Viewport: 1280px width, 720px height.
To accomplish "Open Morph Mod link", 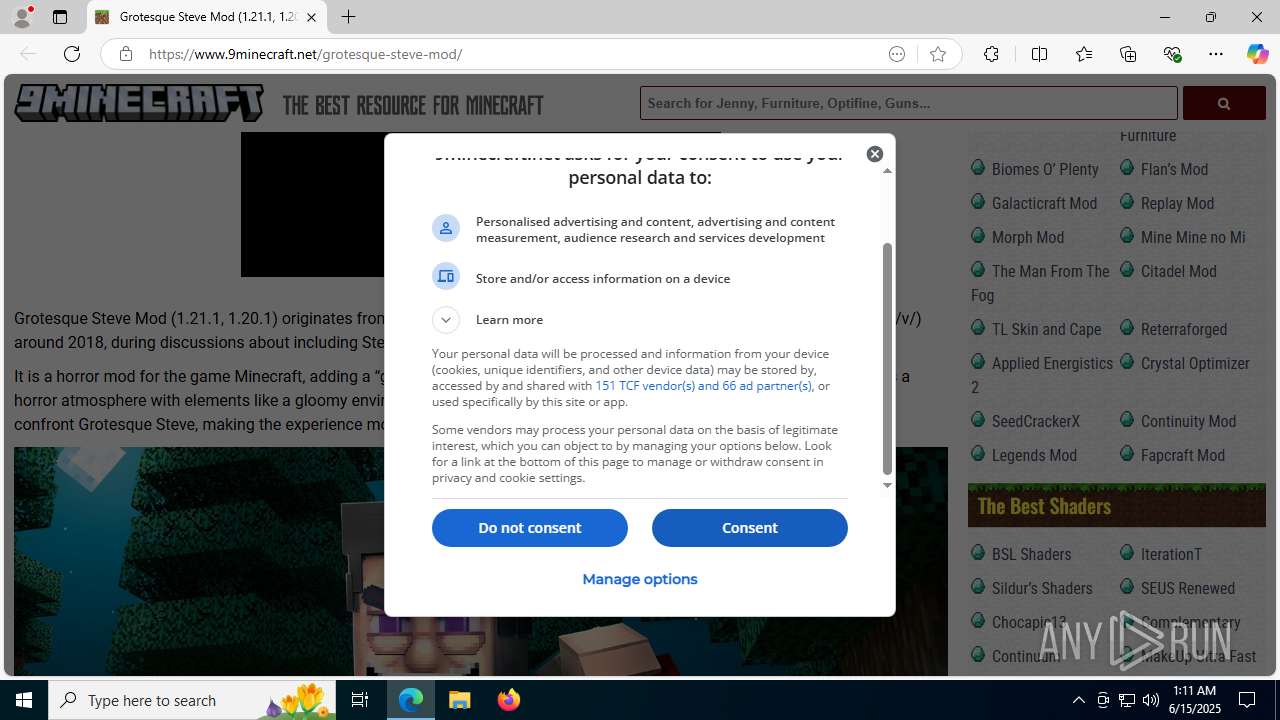I will pos(1028,237).
